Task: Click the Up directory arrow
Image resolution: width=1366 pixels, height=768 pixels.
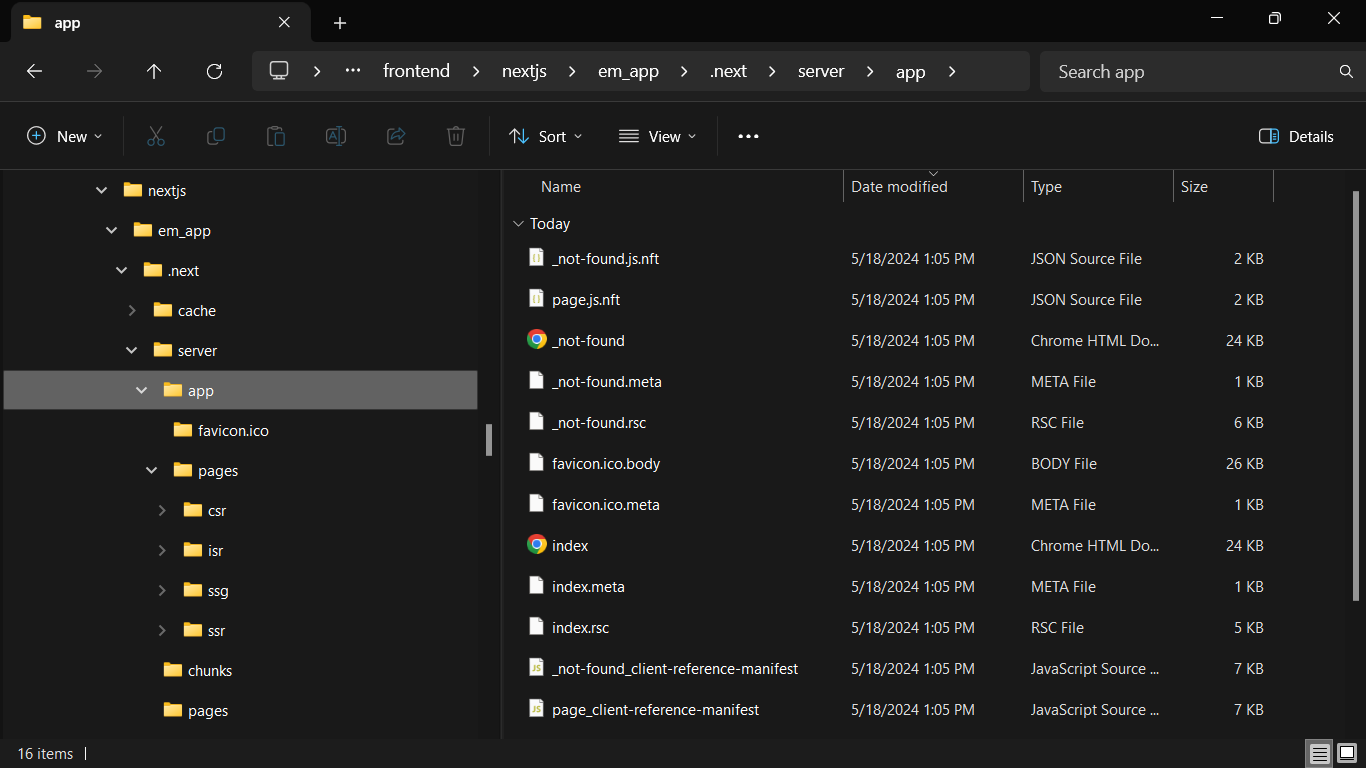Action: (x=154, y=71)
